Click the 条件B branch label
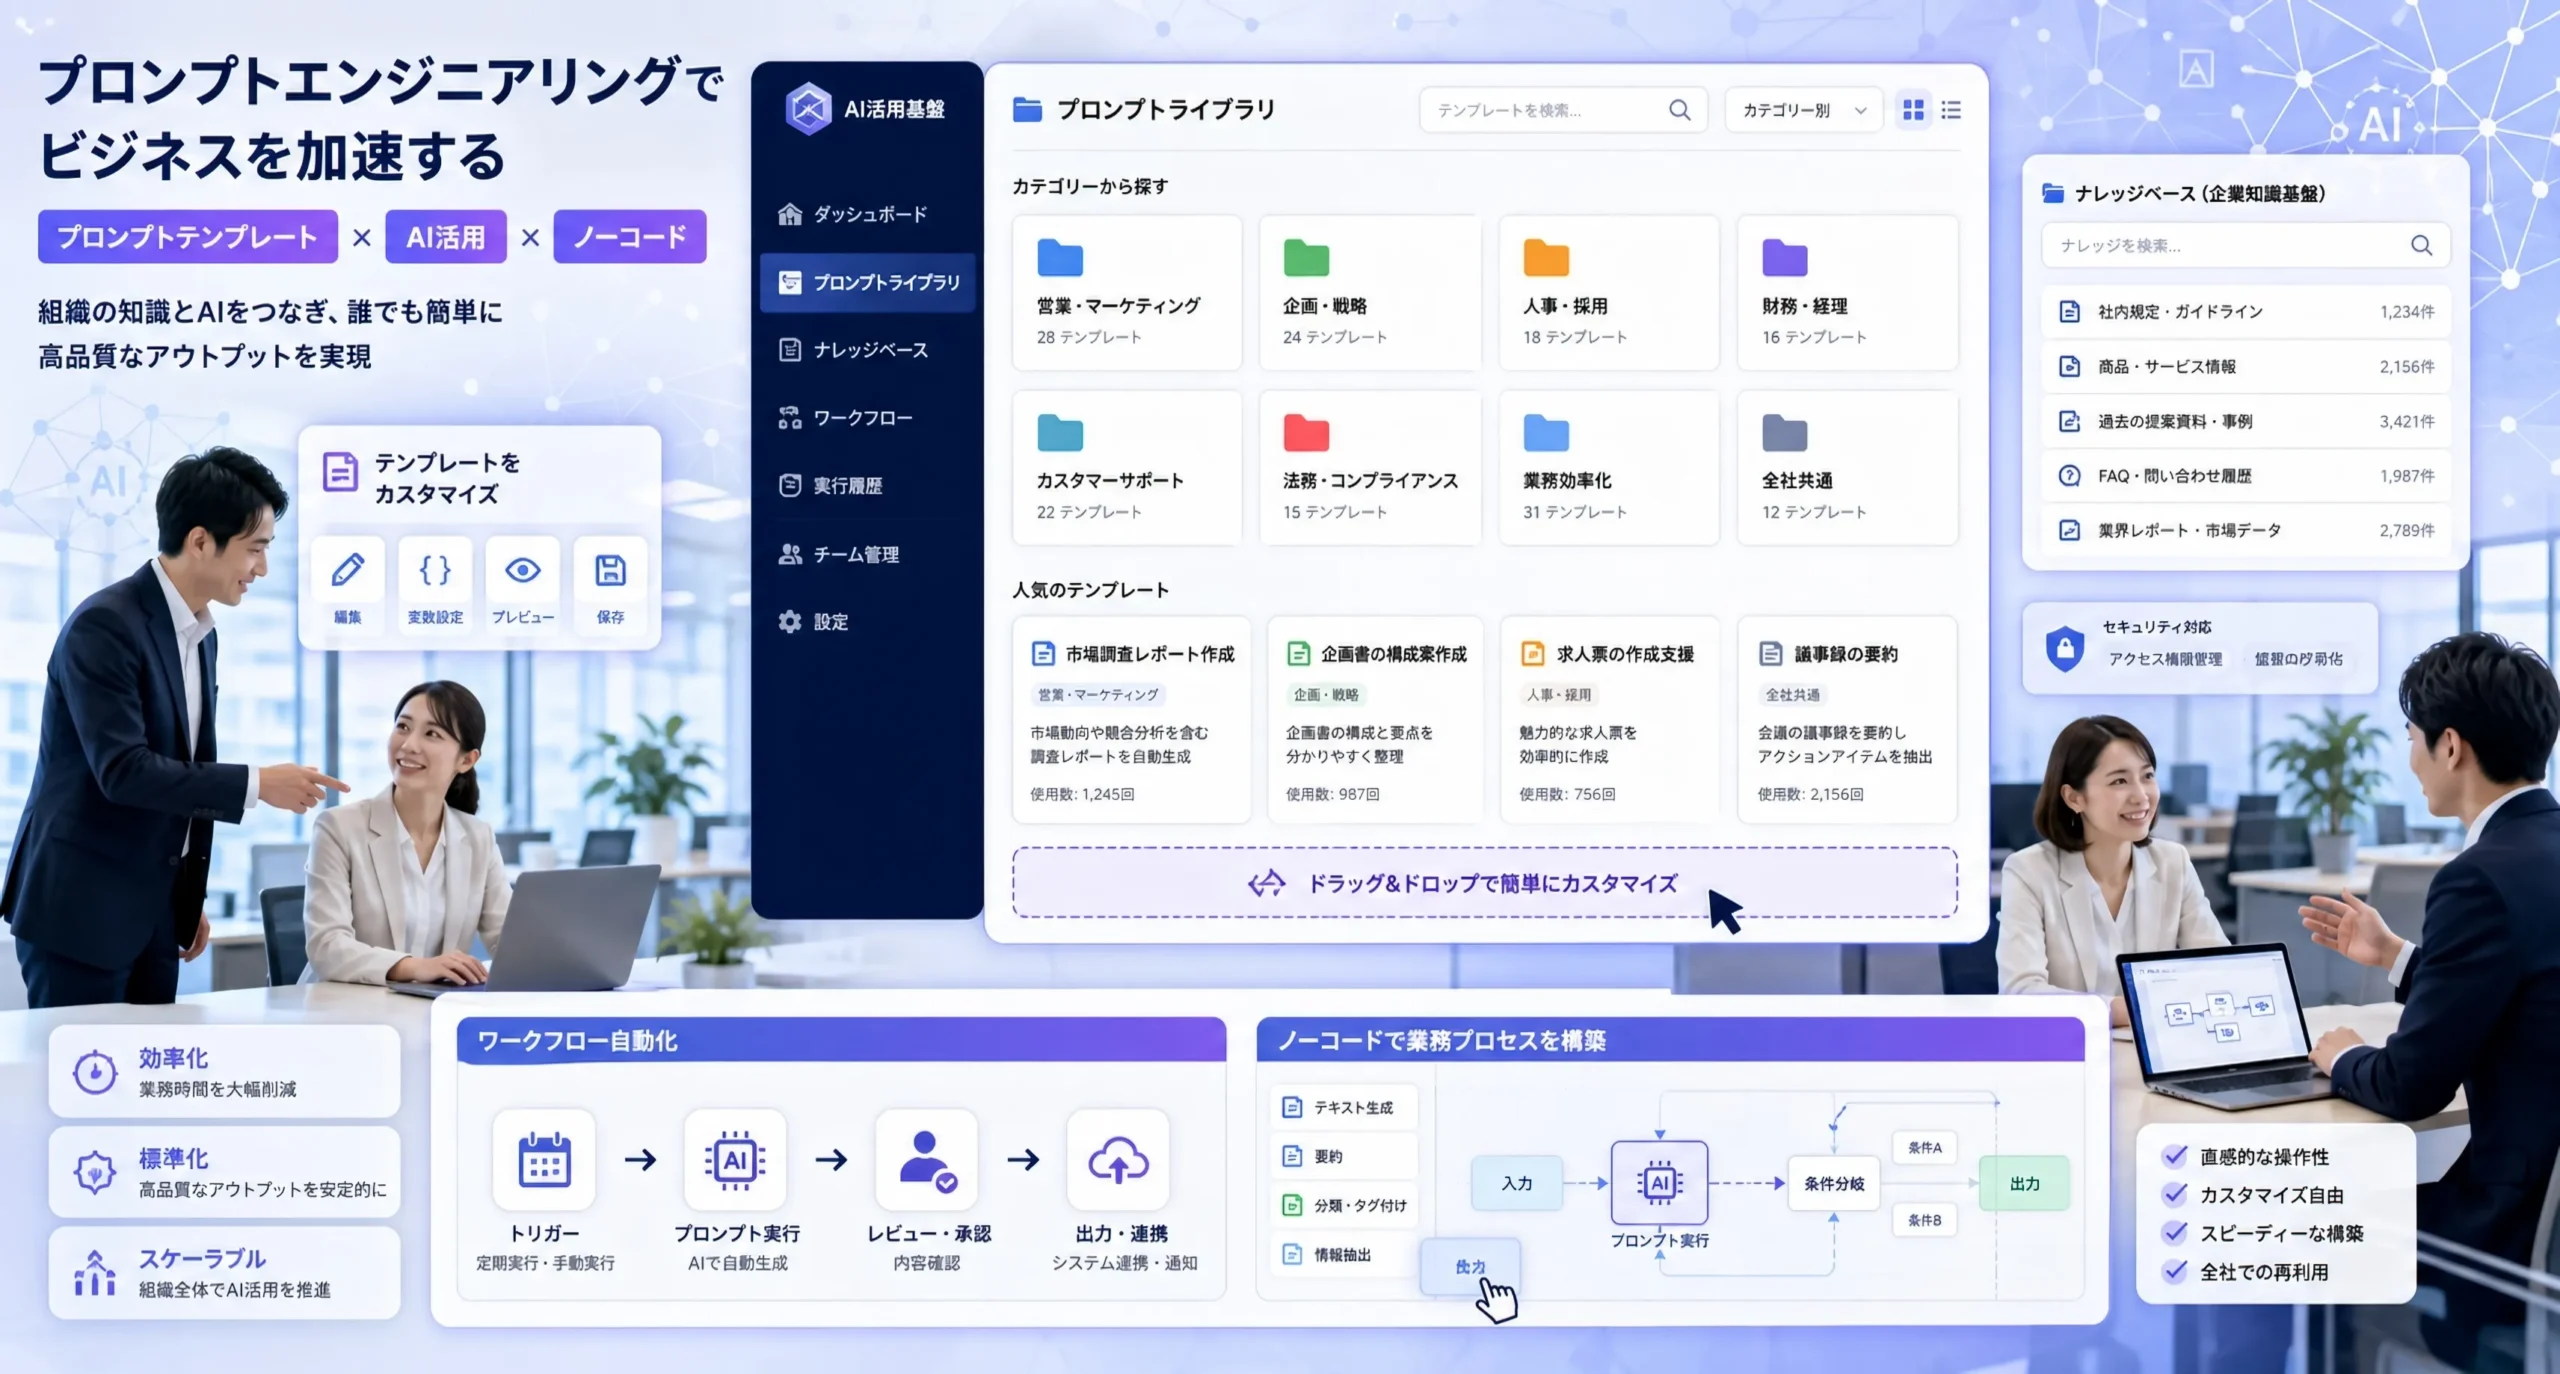The image size is (2560, 1374). click(1925, 1220)
